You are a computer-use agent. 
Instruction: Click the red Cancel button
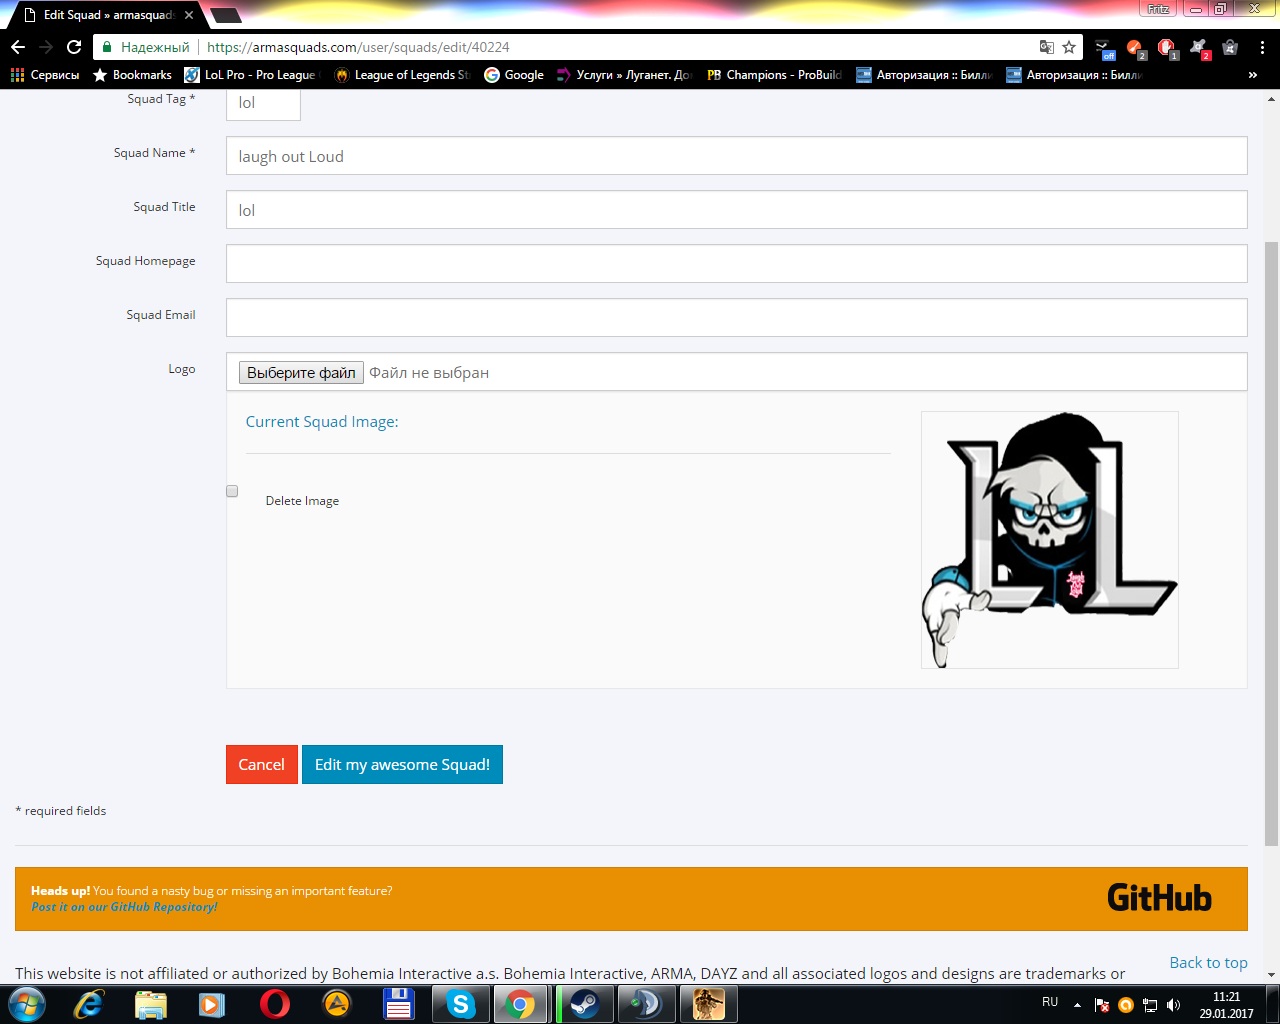262,765
